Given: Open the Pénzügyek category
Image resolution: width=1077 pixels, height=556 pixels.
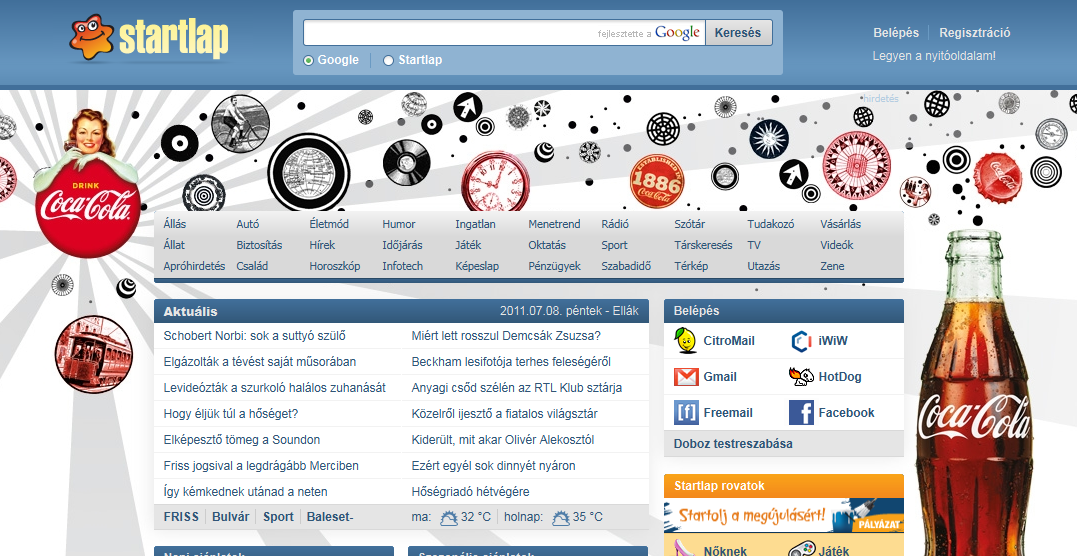Looking at the screenshot, I should click(554, 266).
